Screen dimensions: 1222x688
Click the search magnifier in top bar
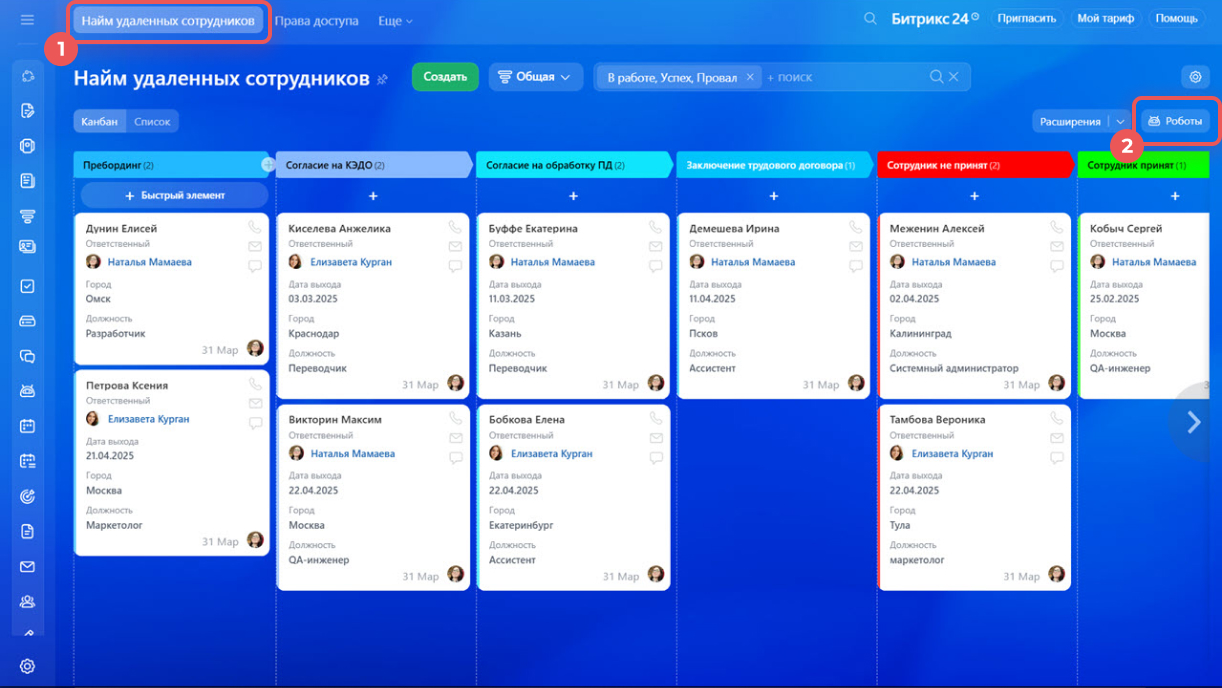(x=870, y=19)
